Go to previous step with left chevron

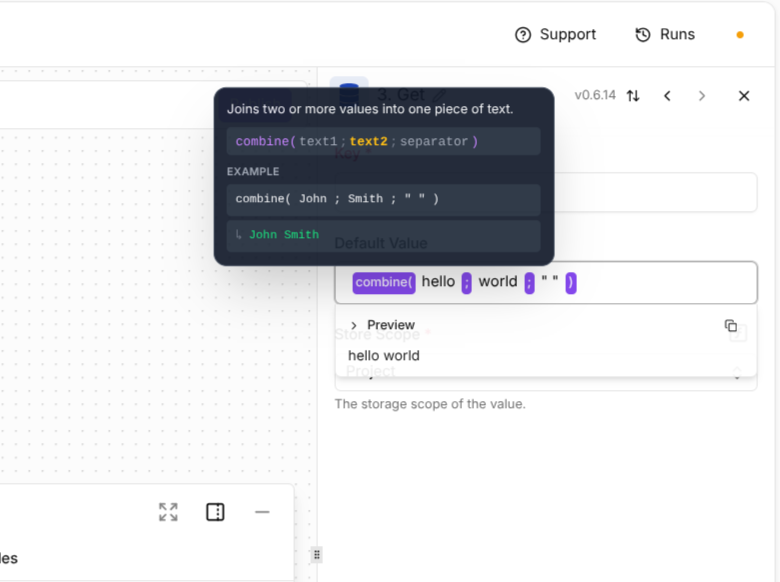point(668,96)
